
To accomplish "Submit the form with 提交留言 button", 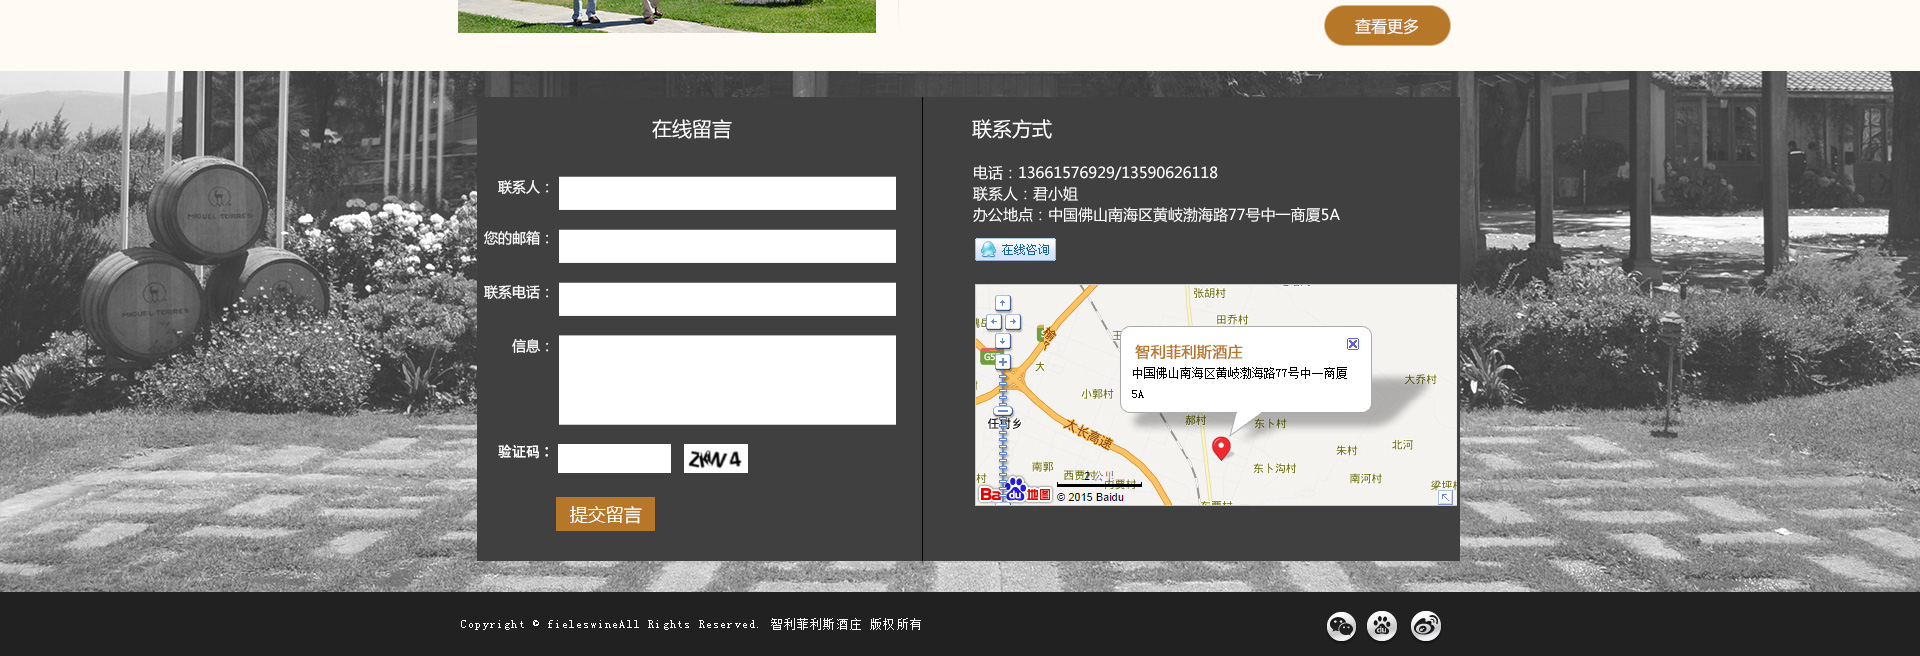I will (605, 514).
